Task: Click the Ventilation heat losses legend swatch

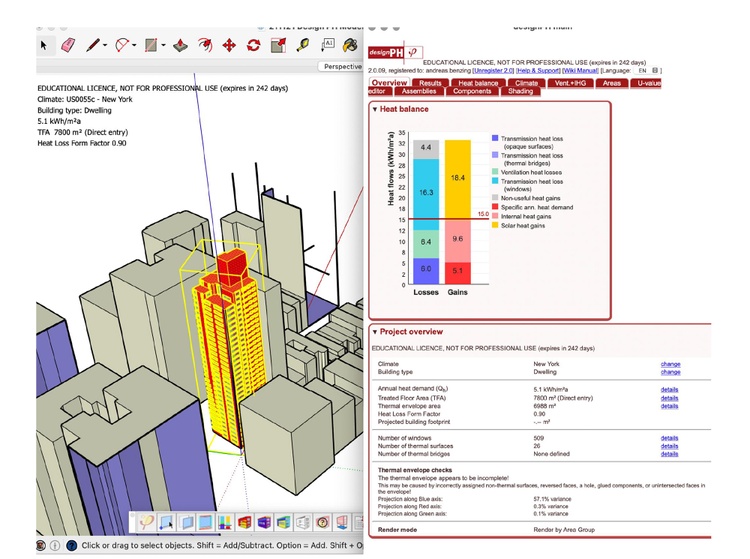Action: pyautogui.click(x=495, y=171)
